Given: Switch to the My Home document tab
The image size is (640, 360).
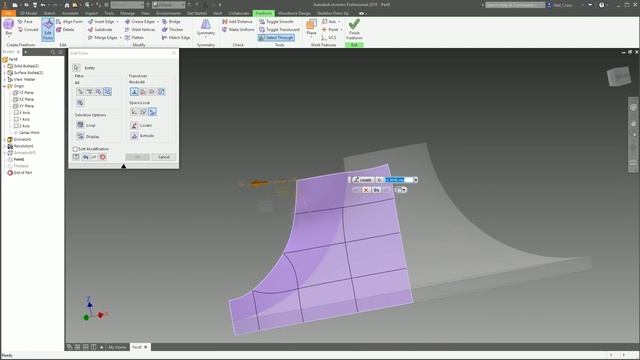Looking at the screenshot, I should pyautogui.click(x=117, y=347).
